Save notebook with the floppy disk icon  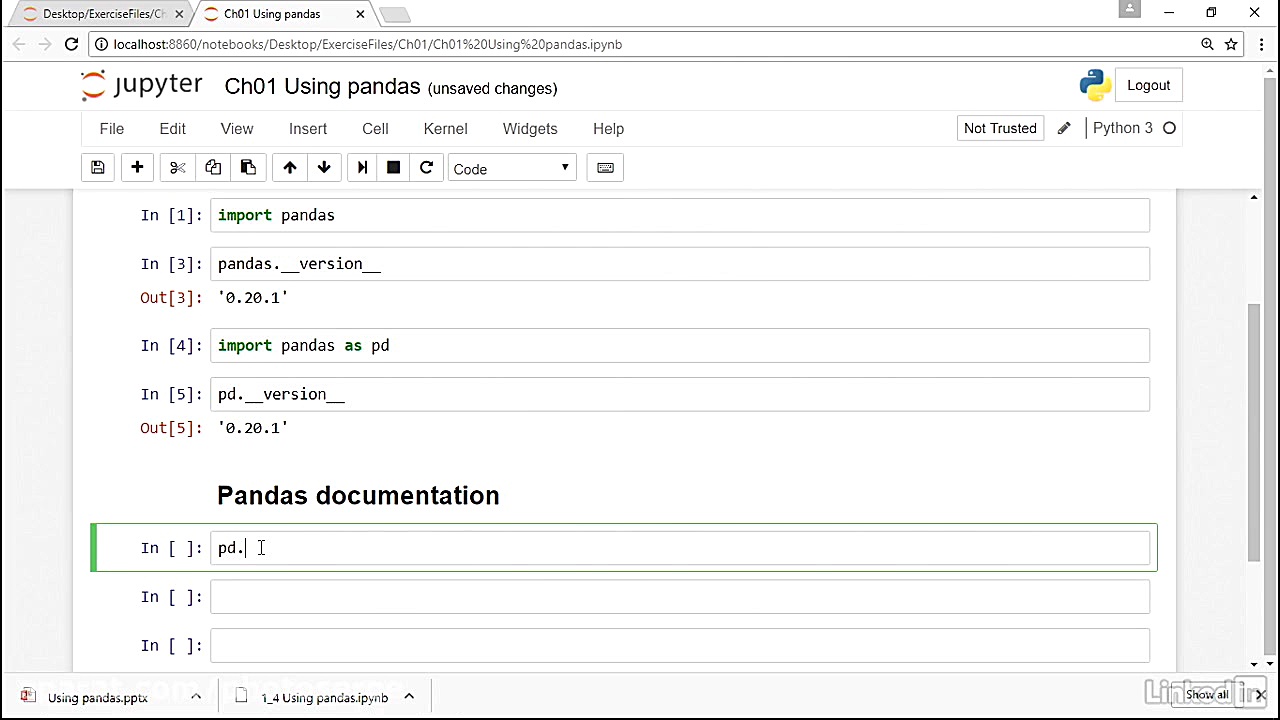pos(98,168)
